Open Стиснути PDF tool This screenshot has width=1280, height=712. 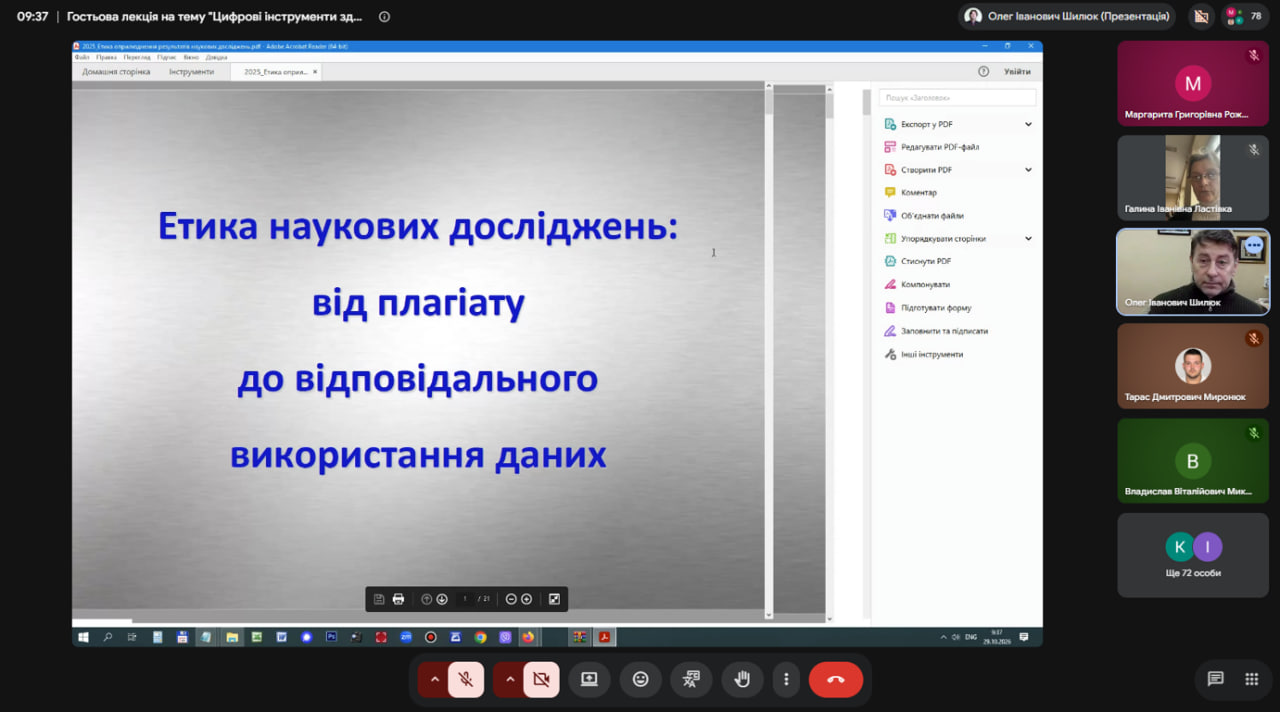(925, 261)
